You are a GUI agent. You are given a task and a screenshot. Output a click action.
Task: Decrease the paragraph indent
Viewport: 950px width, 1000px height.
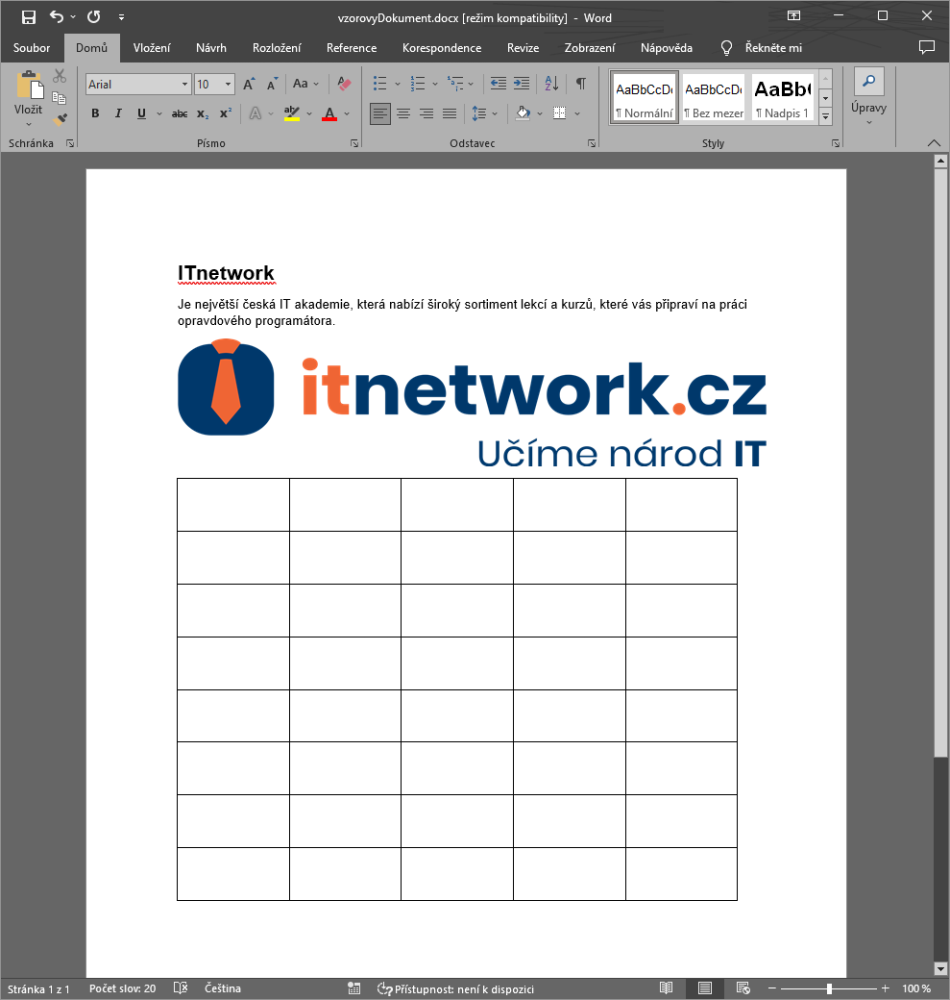498,84
